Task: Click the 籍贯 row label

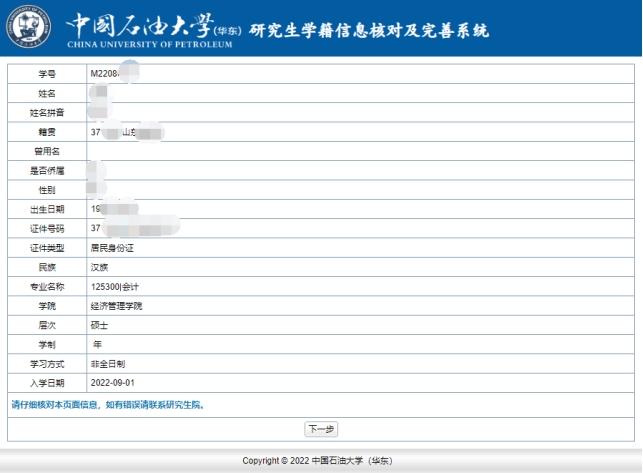Action: 47,132
